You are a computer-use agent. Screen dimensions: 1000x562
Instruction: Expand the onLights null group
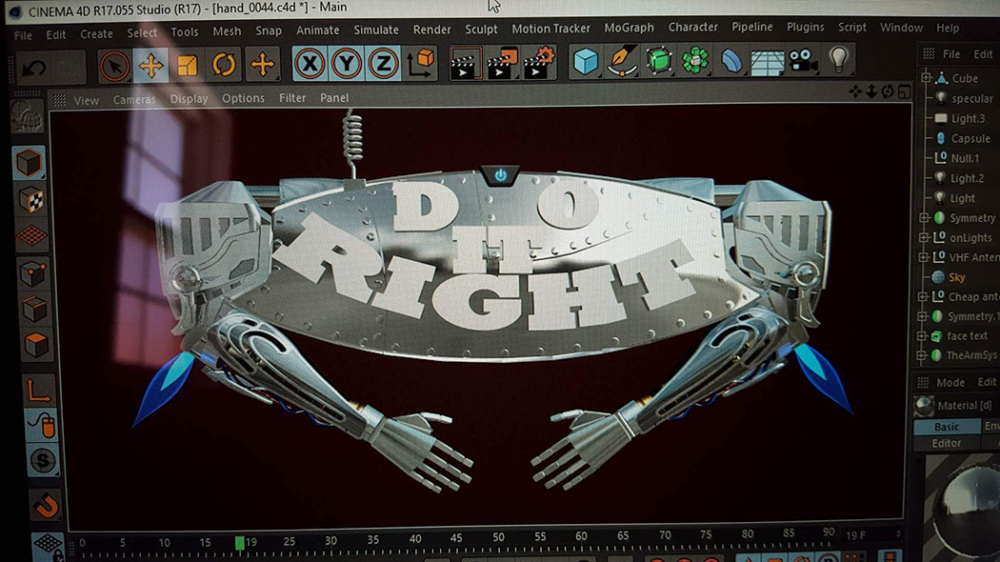point(925,238)
